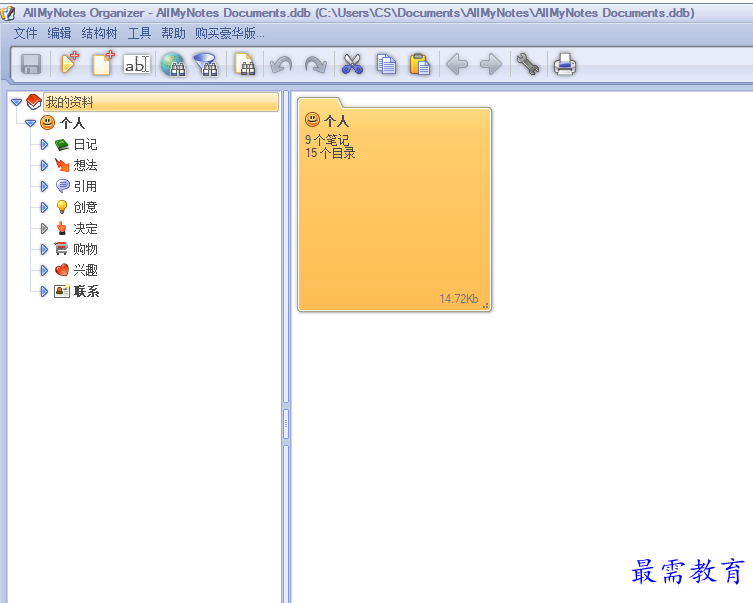Expand the 日记 folder
The height and width of the screenshot is (603, 753).
(x=44, y=144)
